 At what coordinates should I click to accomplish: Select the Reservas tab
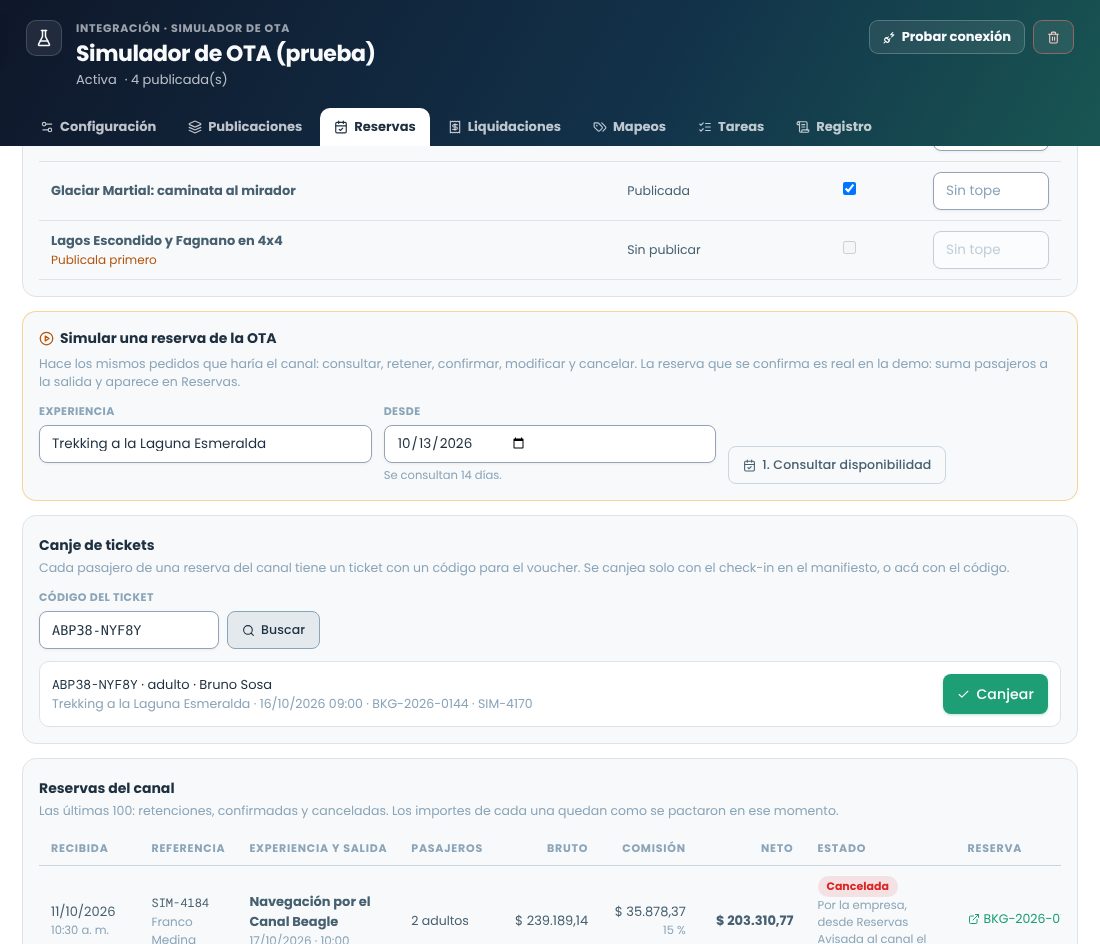375,127
